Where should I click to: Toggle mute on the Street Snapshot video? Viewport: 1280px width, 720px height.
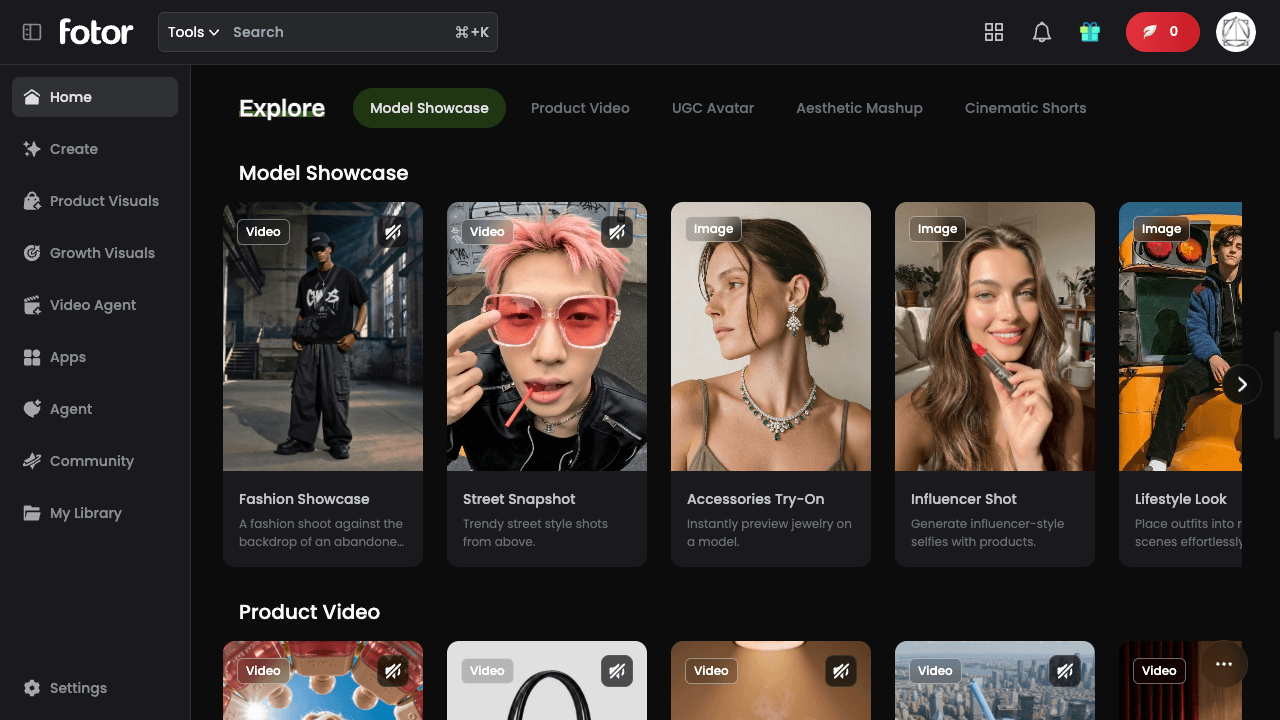click(617, 232)
